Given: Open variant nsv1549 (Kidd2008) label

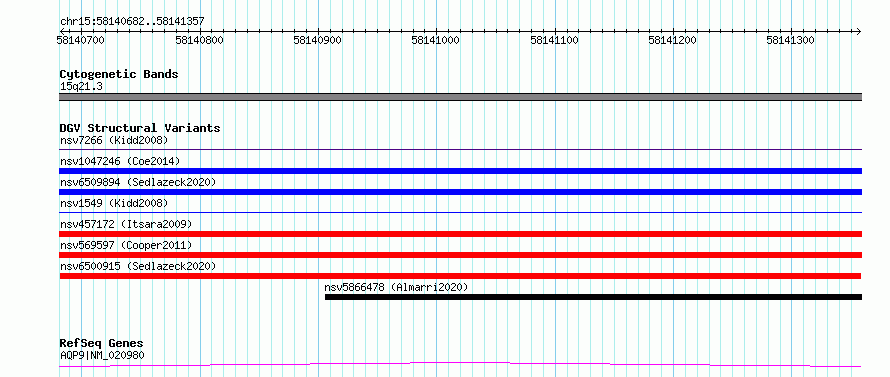Looking at the screenshot, I should point(114,203).
